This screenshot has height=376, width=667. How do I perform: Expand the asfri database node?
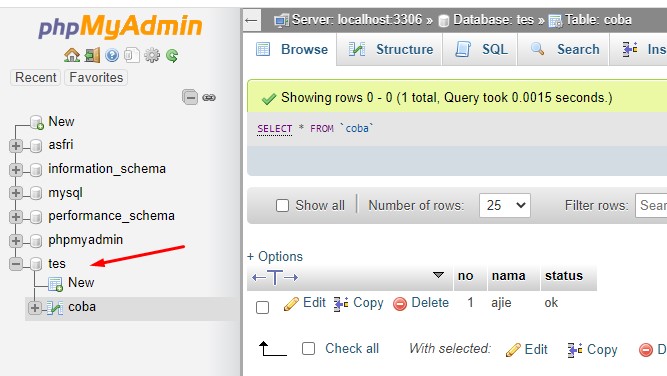pos(16,146)
